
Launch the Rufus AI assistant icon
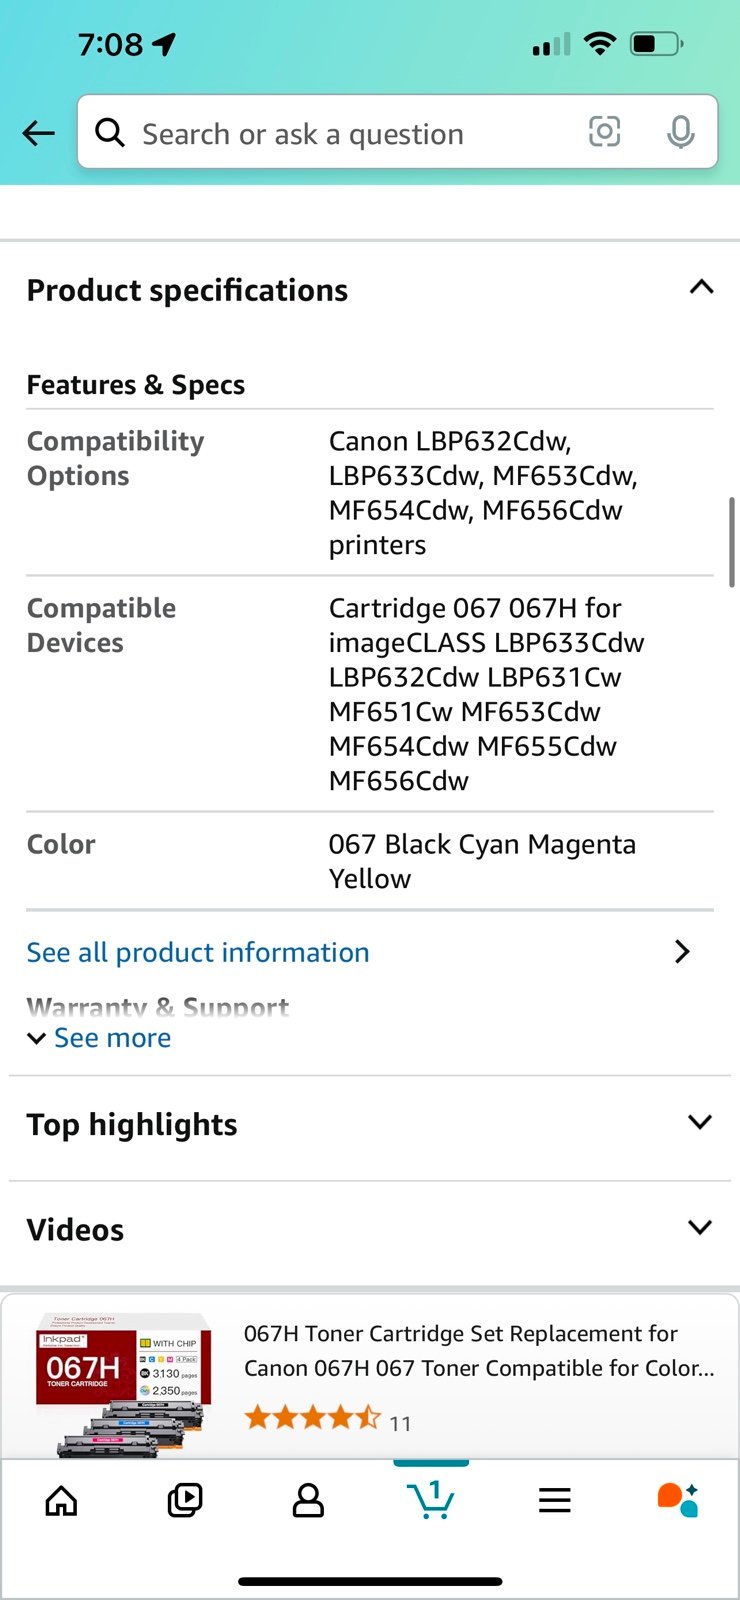point(677,1500)
